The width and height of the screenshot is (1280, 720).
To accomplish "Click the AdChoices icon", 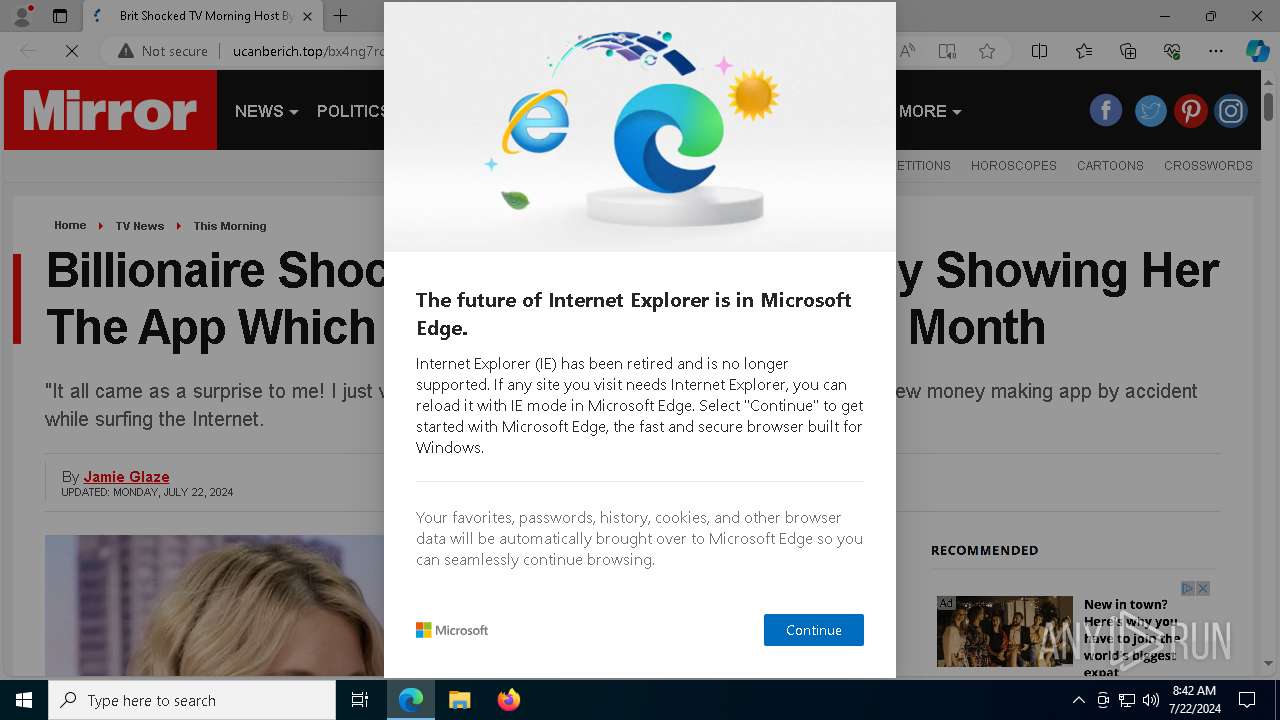I will point(1188,588).
